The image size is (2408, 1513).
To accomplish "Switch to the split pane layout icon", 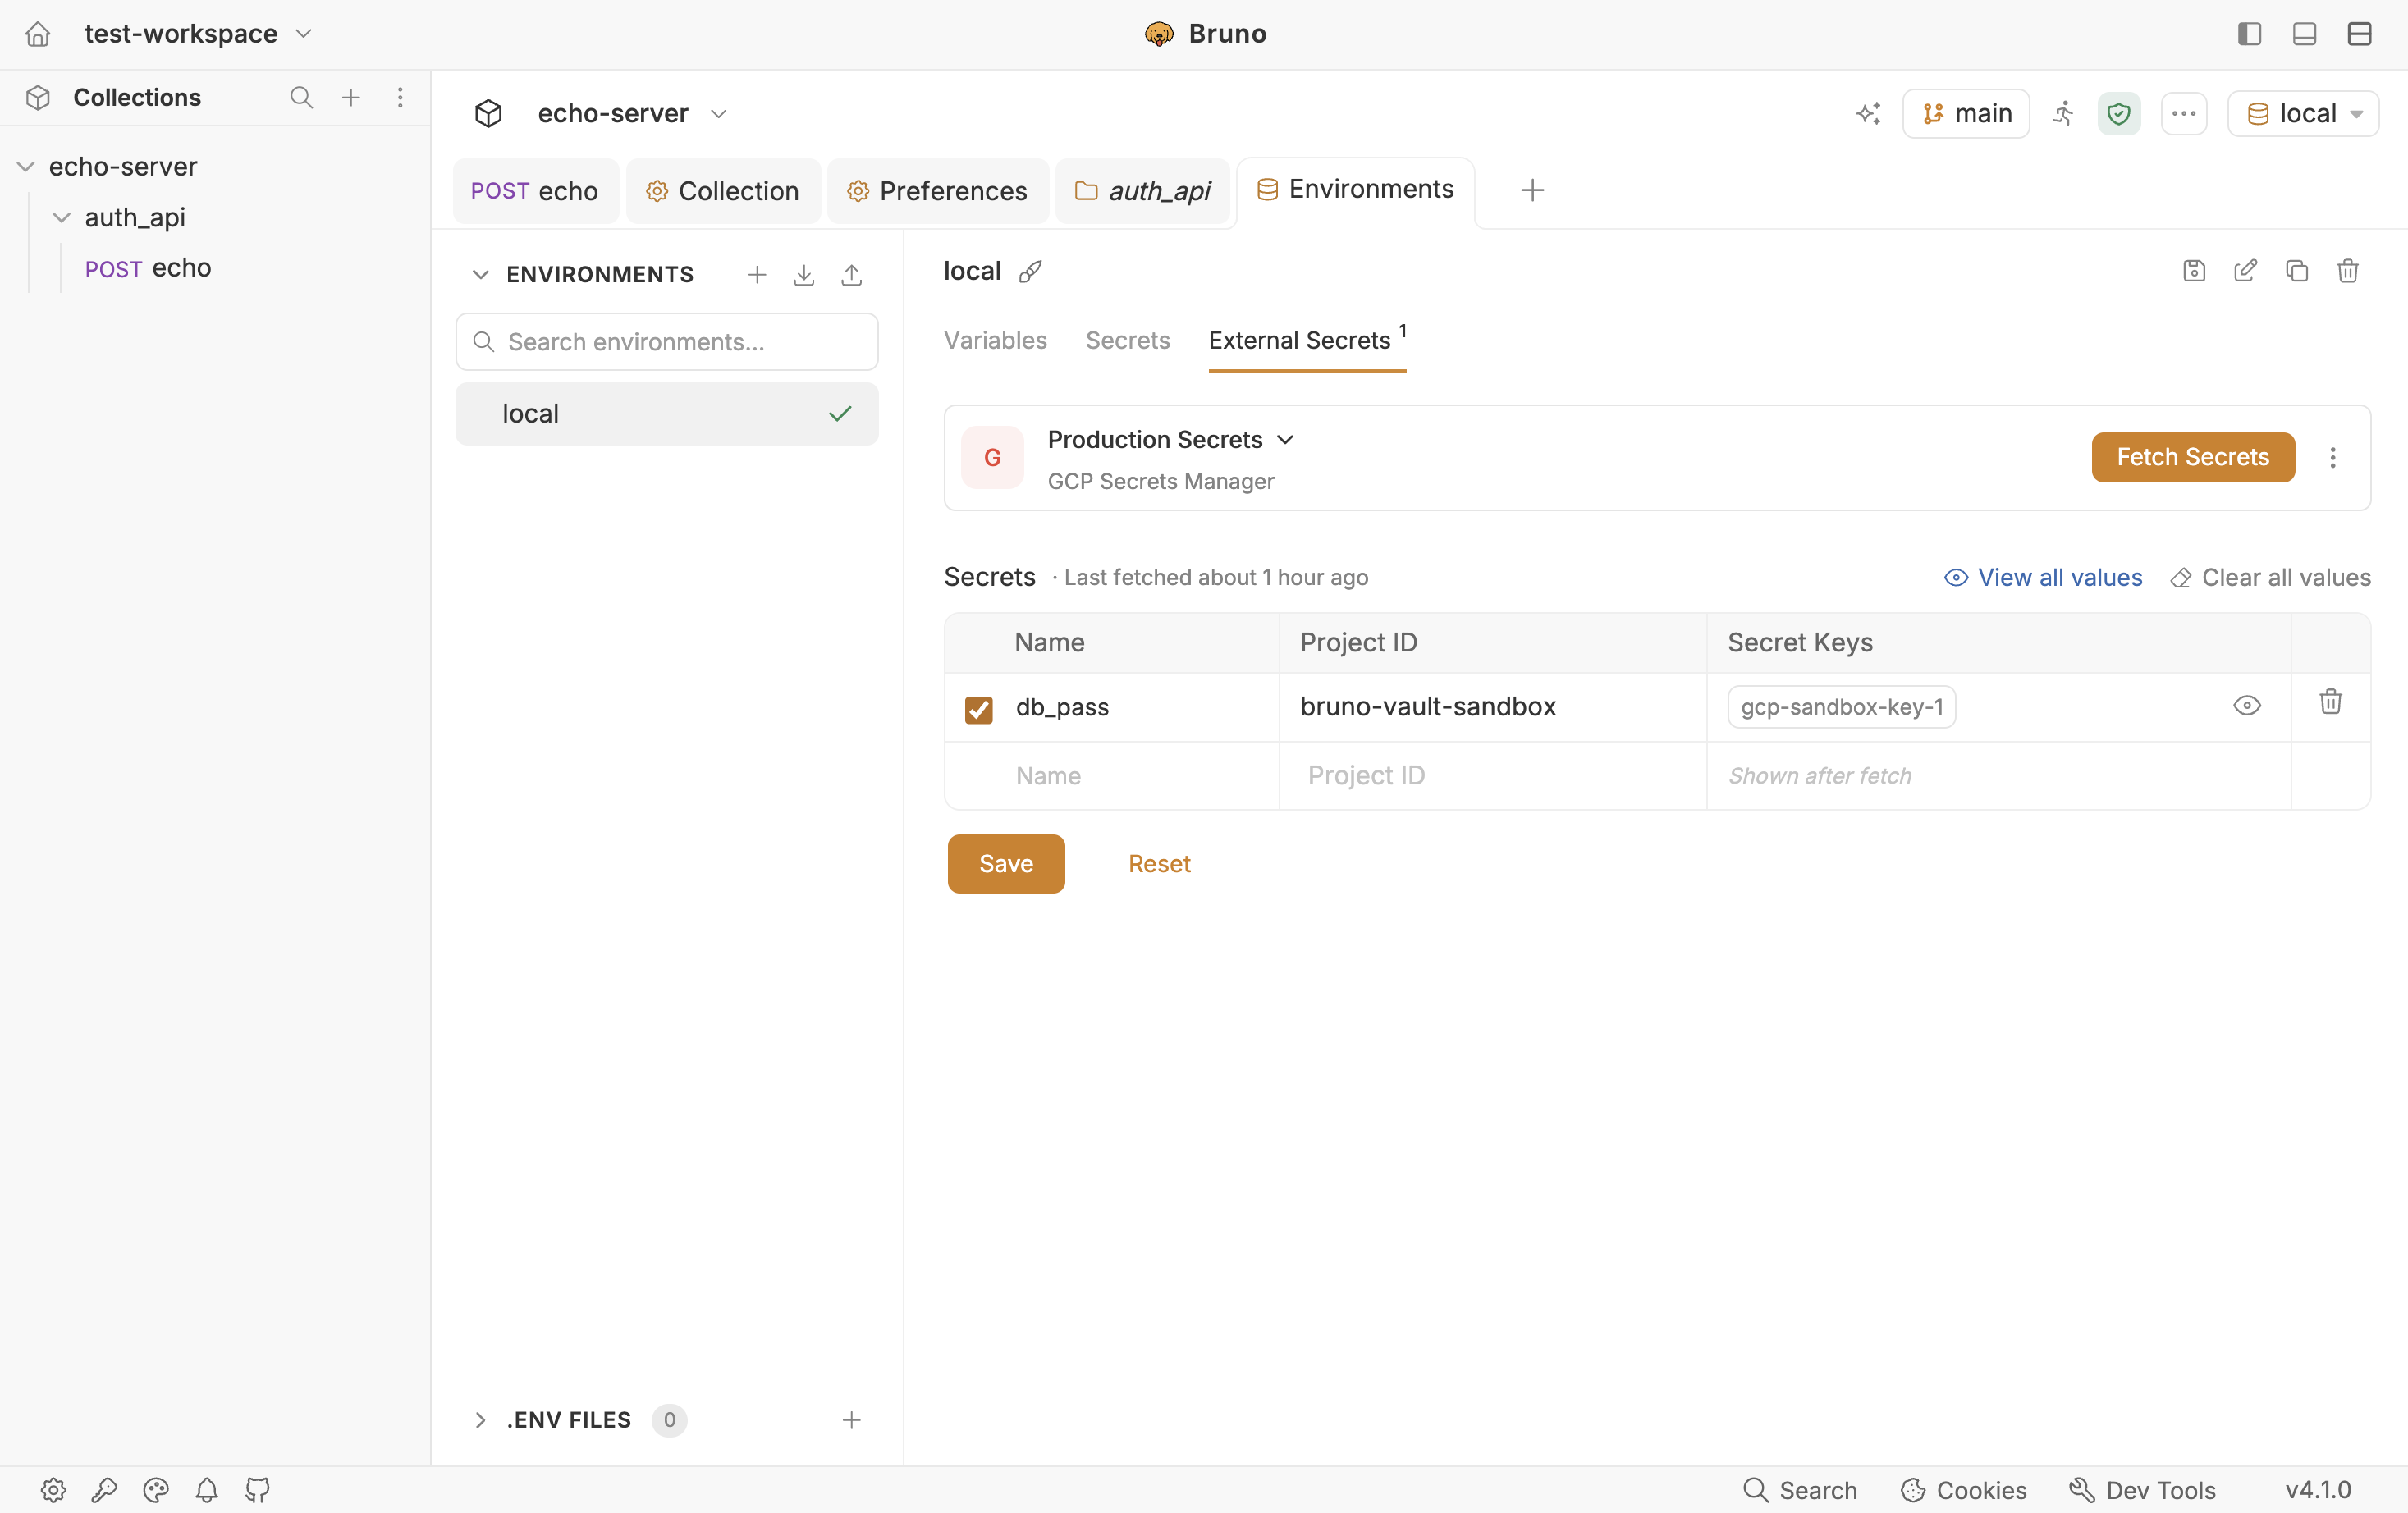I will 2360,34.
